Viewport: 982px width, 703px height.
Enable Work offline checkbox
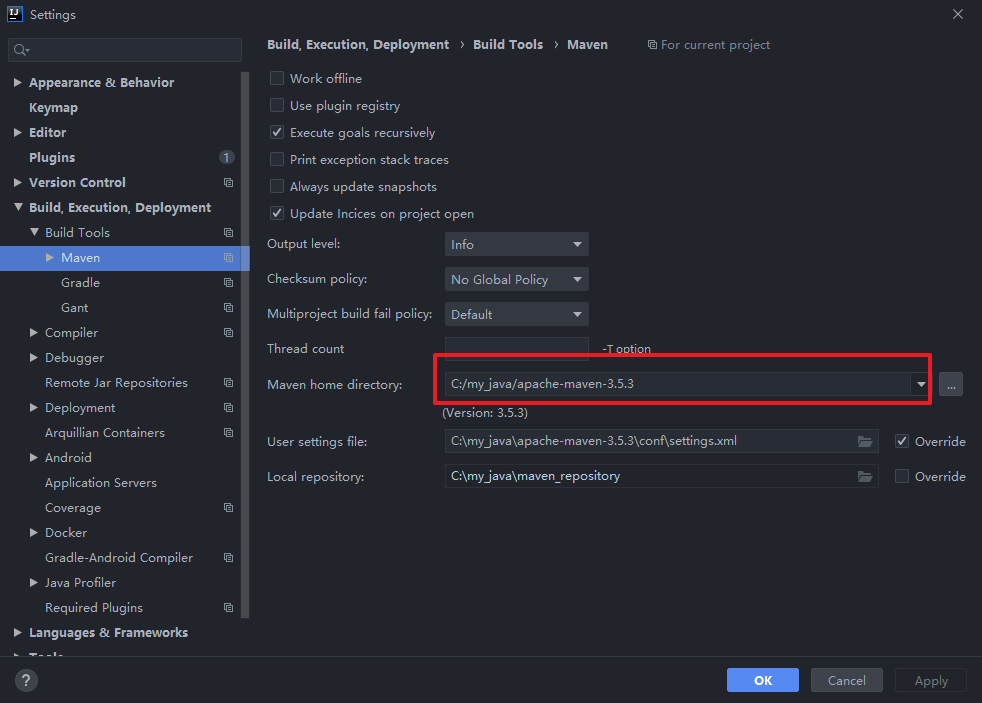point(277,78)
